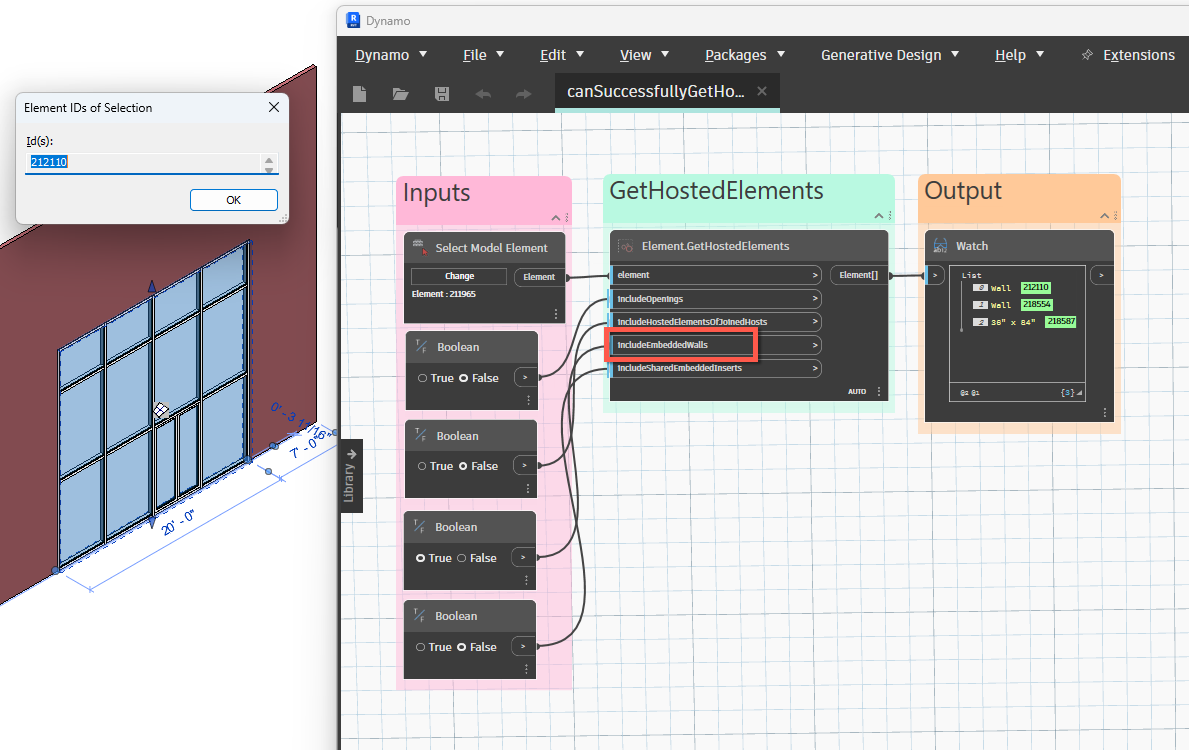The width and height of the screenshot is (1189, 750).
Task: Click chevron on includeHostedElementsOfJoinedHosts port
Action: 815,322
